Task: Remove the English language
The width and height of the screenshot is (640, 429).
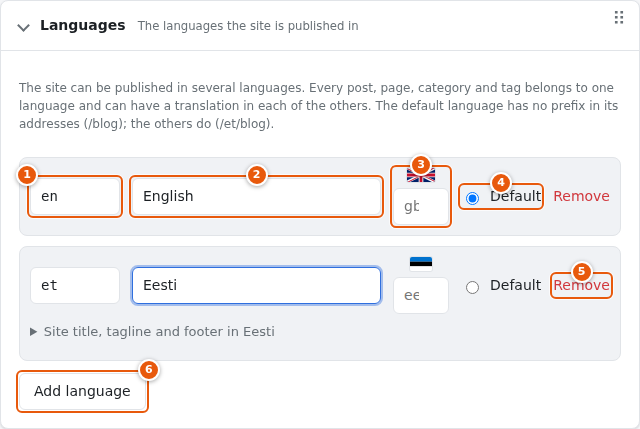Action: coord(581,196)
